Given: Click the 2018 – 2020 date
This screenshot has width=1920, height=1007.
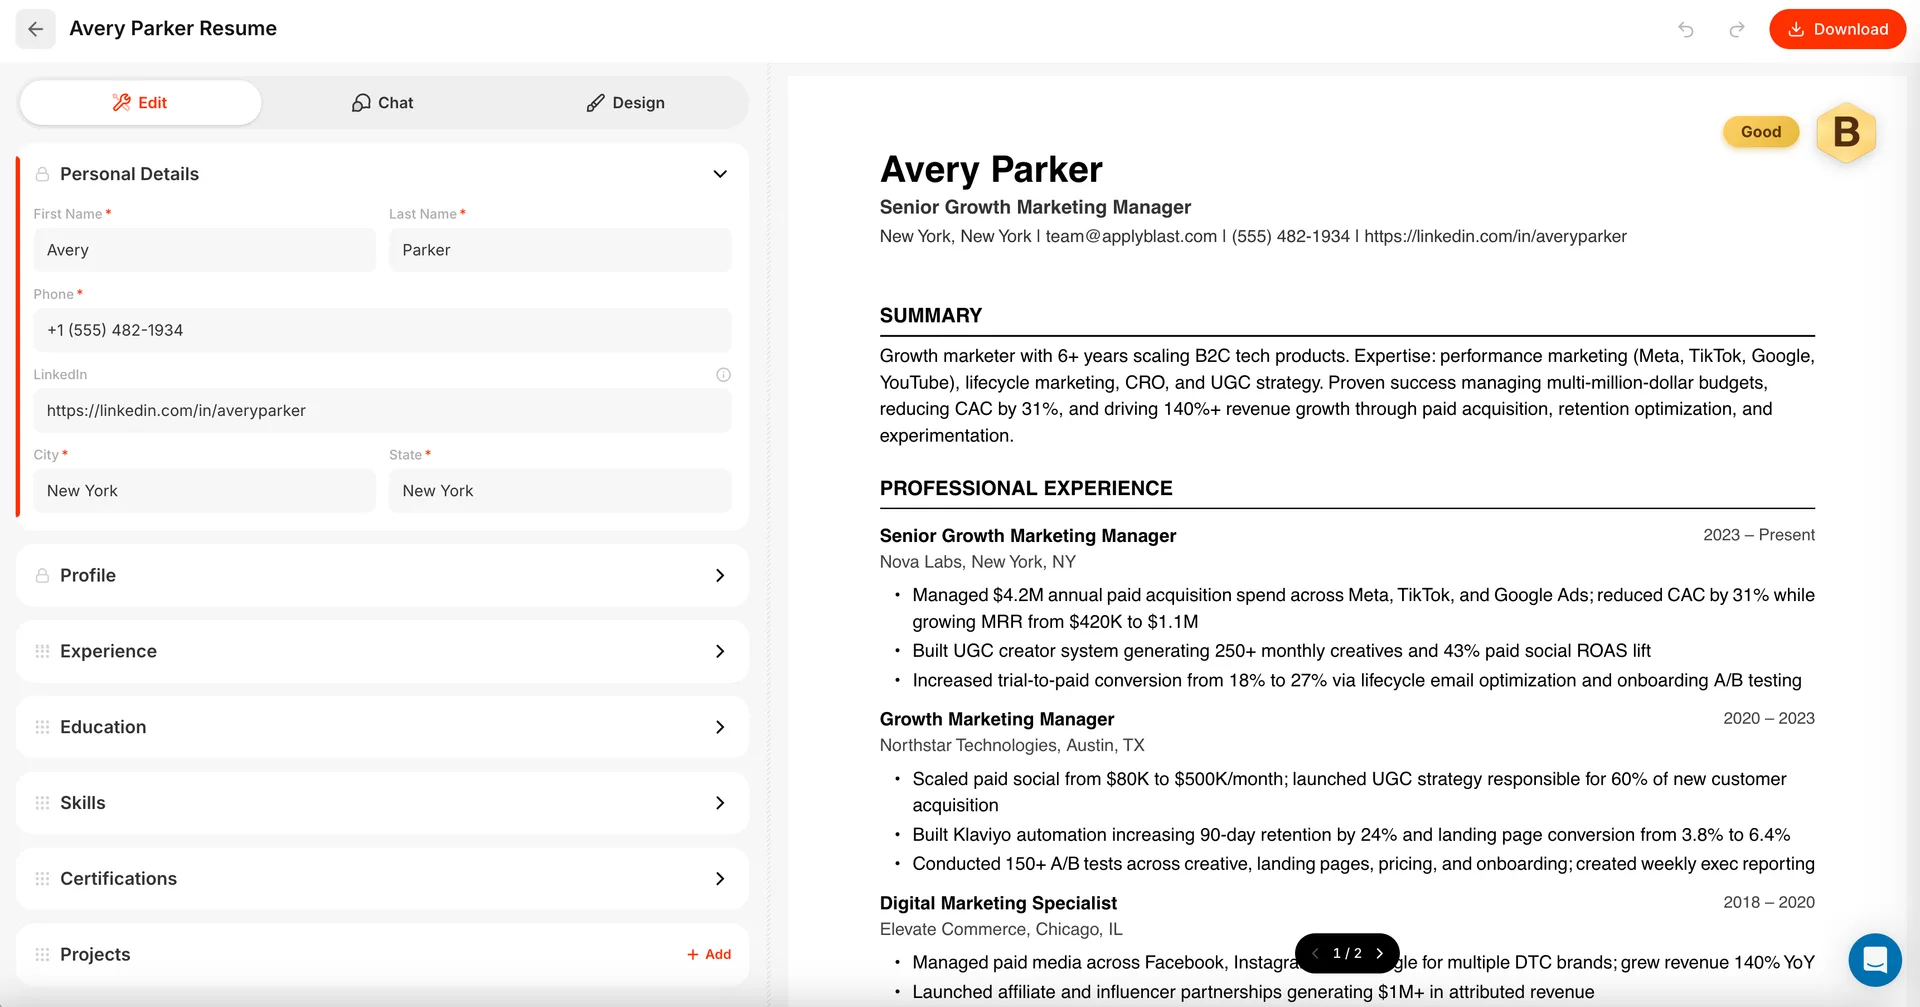Looking at the screenshot, I should coord(1769,902).
